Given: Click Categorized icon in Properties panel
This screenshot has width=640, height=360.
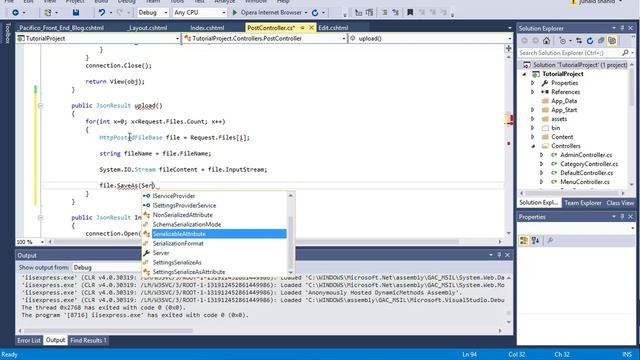Looking at the screenshot, I should [524, 241].
